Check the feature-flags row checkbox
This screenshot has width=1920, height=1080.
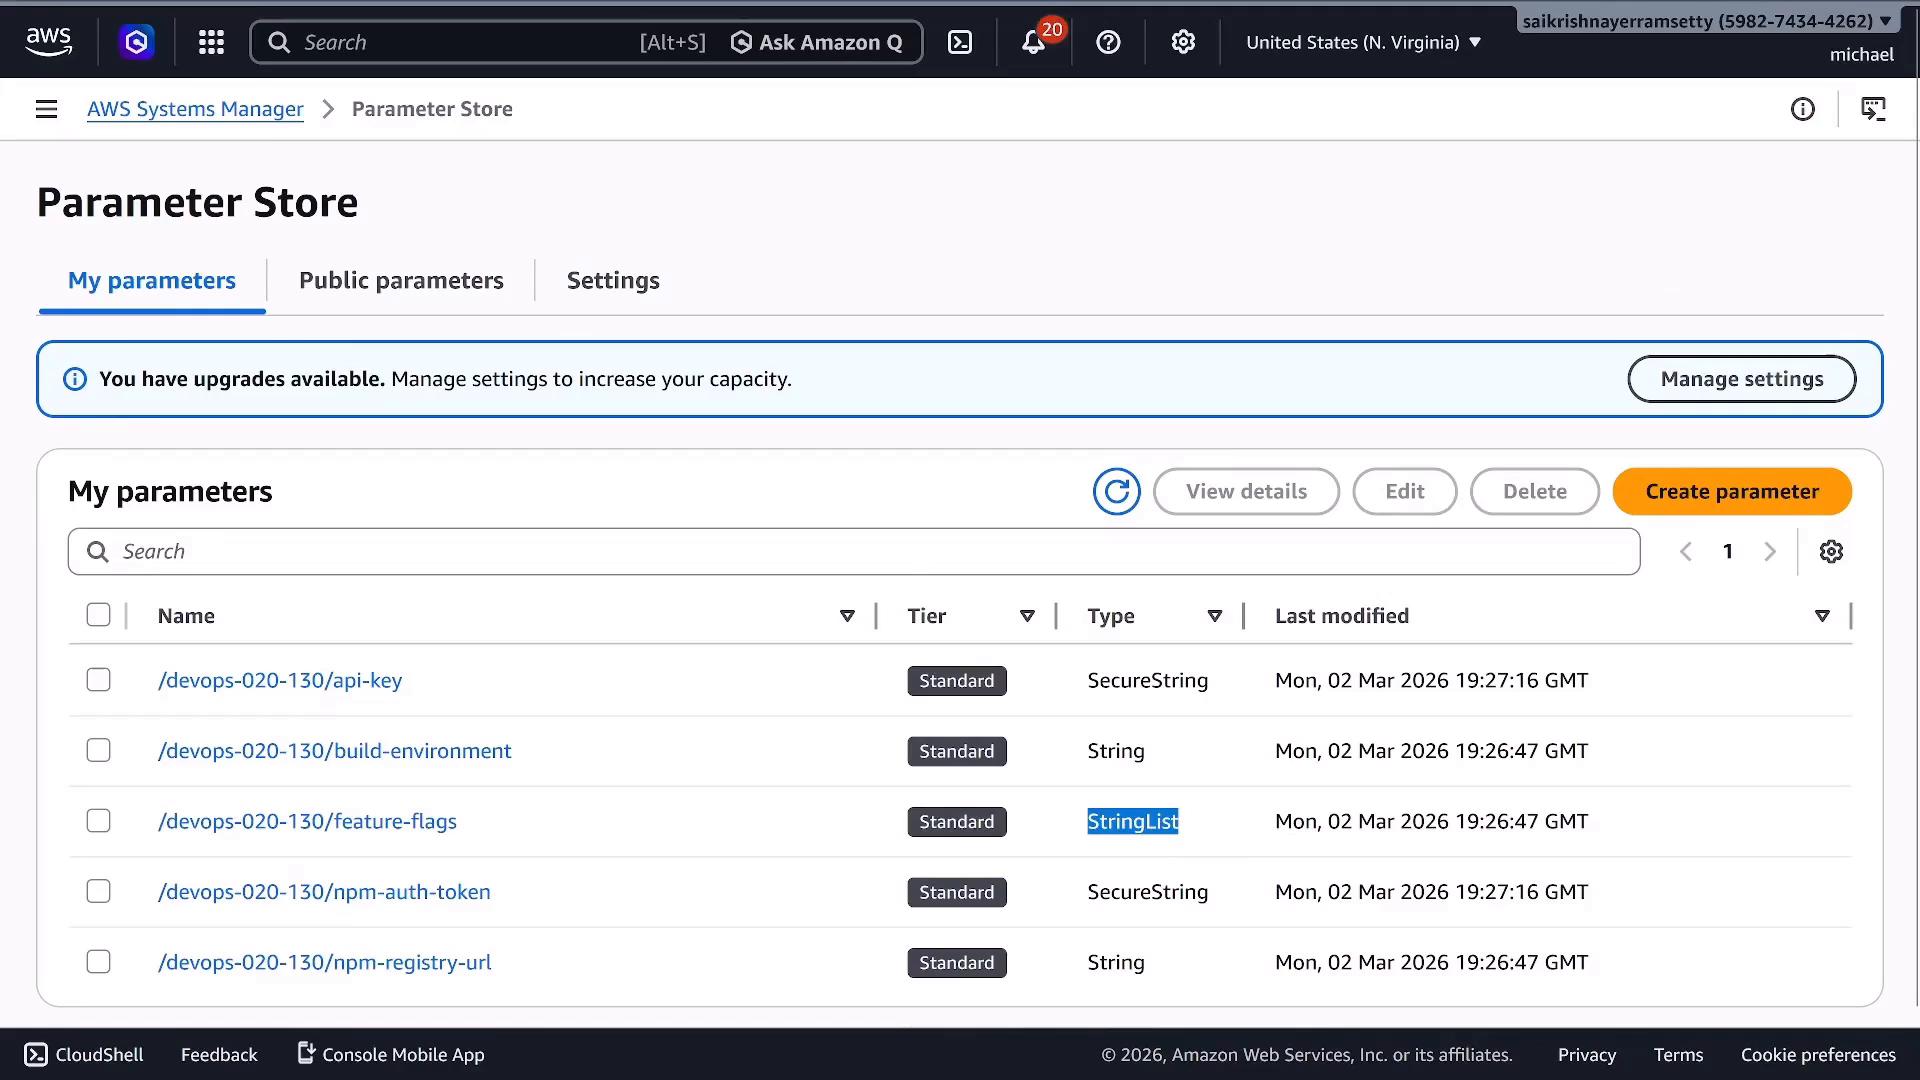[98, 821]
